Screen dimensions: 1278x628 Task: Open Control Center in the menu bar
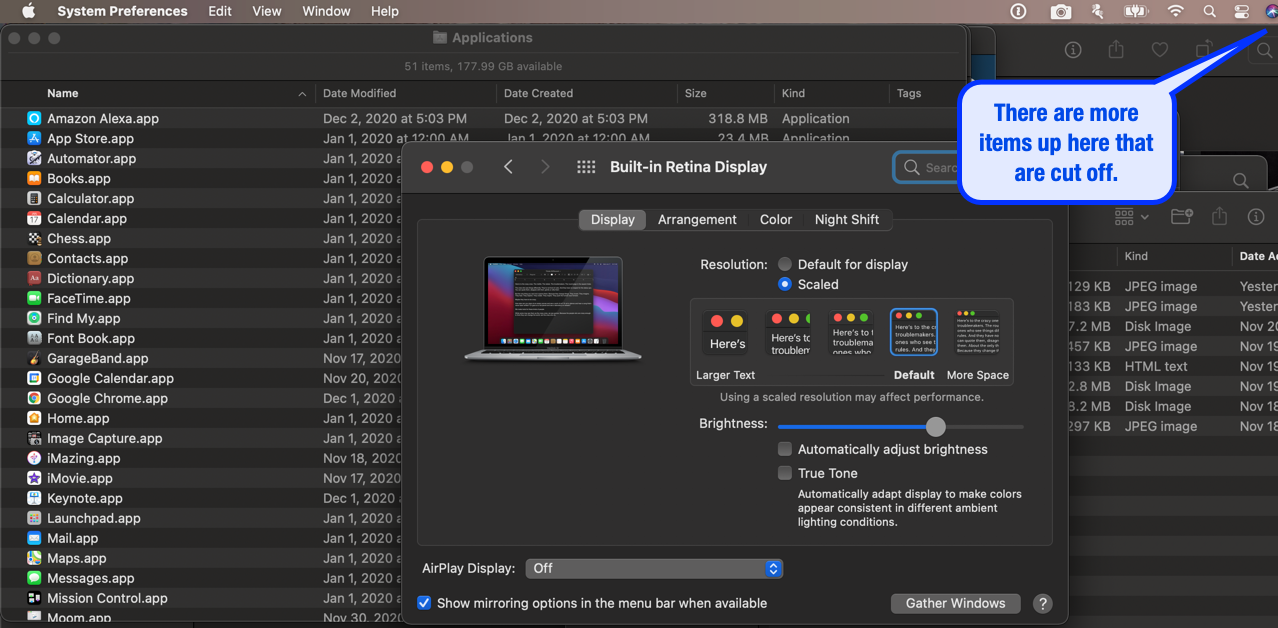[1242, 12]
